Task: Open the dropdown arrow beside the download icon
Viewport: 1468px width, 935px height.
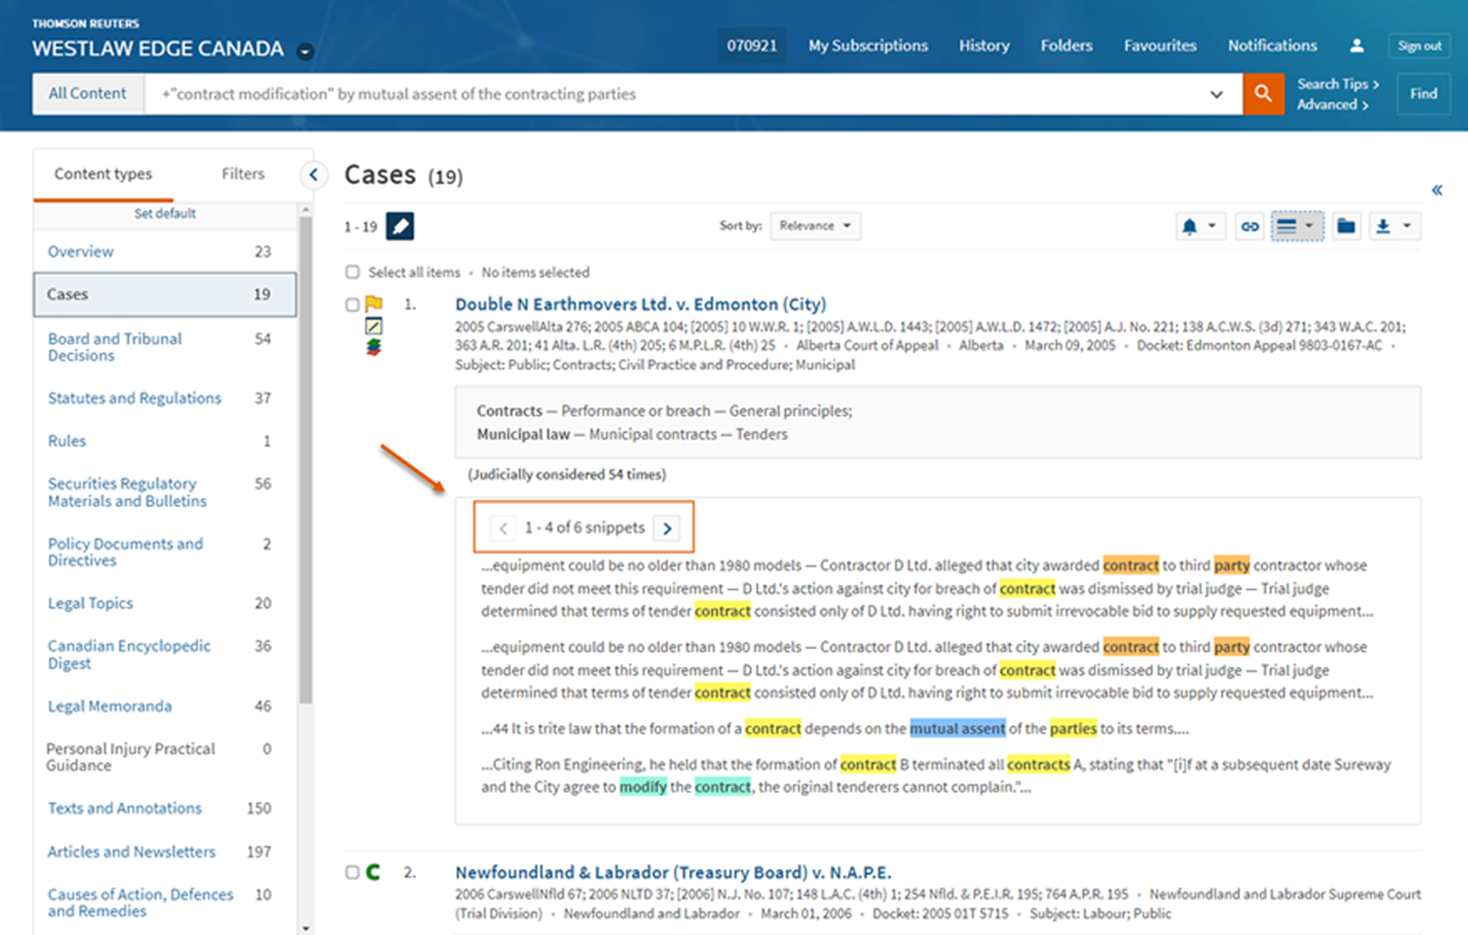Action: tap(1406, 226)
